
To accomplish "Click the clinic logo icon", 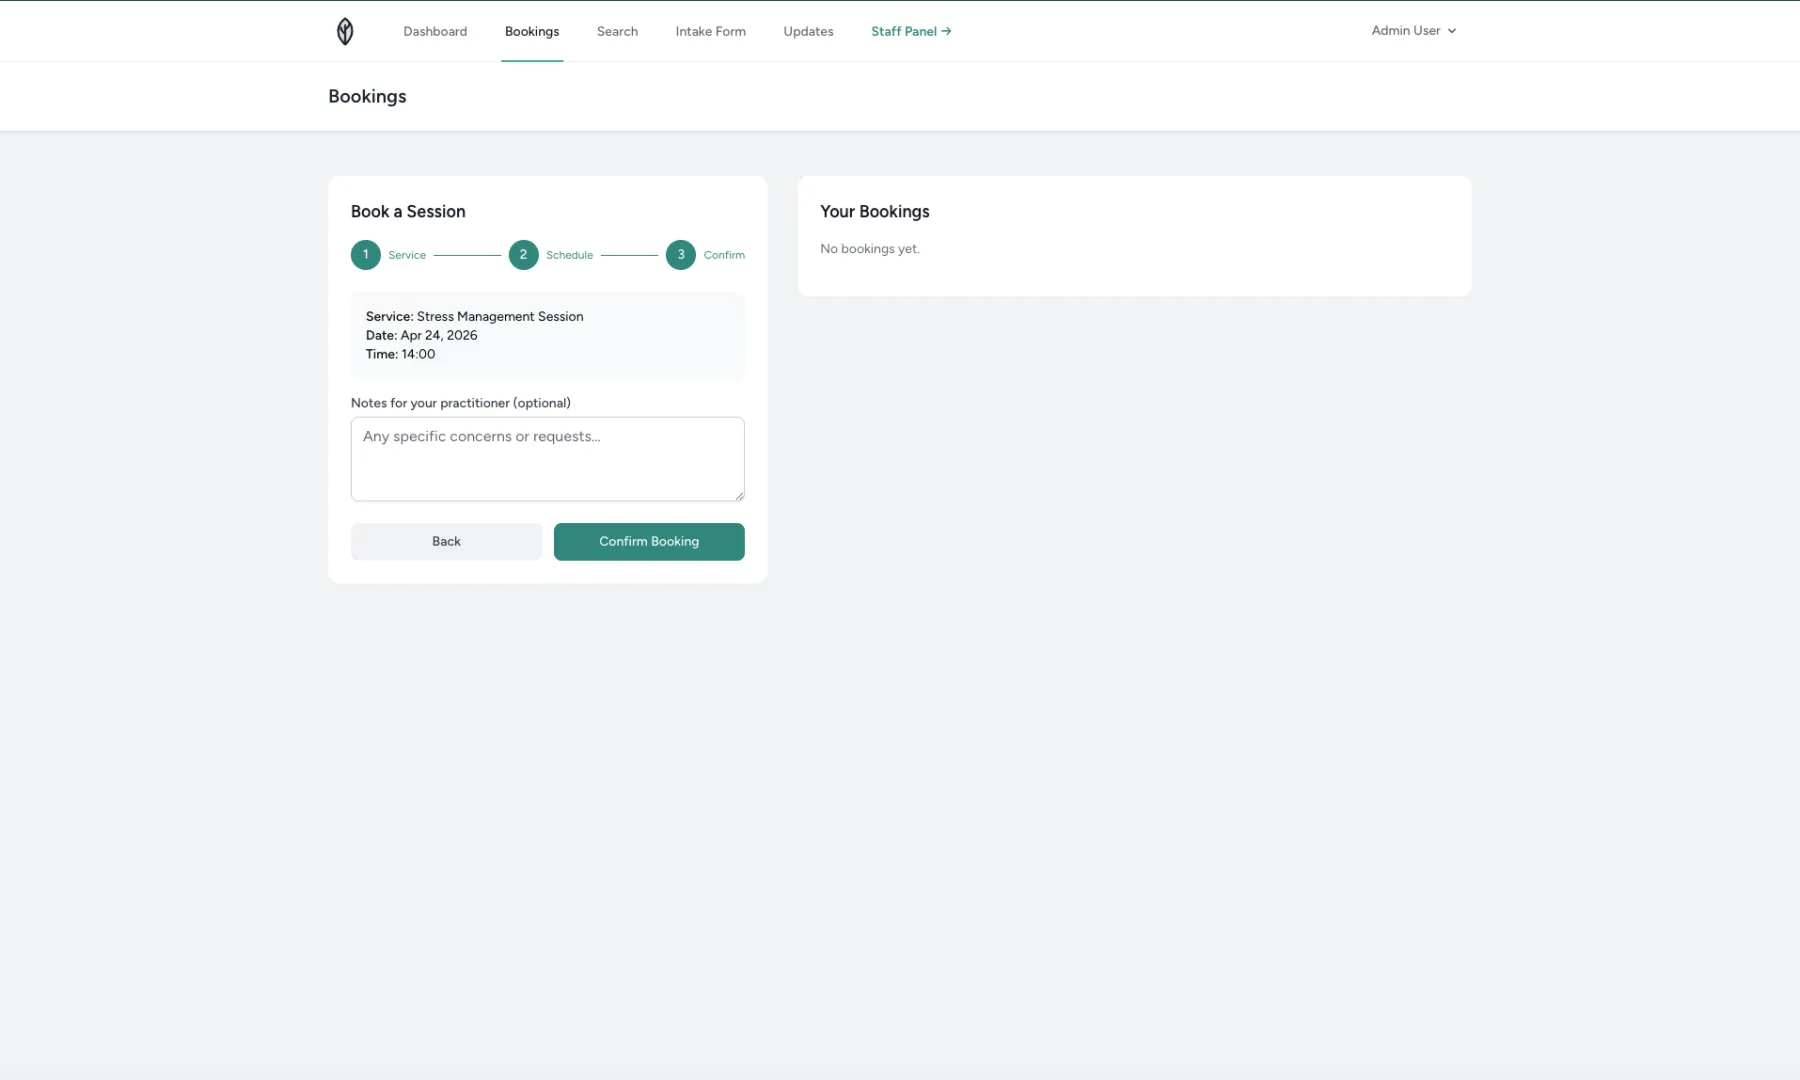I will (x=345, y=31).
